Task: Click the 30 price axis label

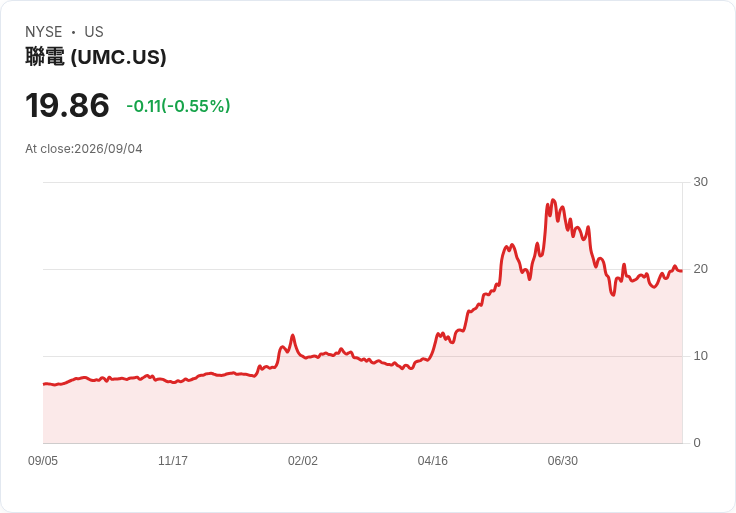Action: pyautogui.click(x=701, y=182)
